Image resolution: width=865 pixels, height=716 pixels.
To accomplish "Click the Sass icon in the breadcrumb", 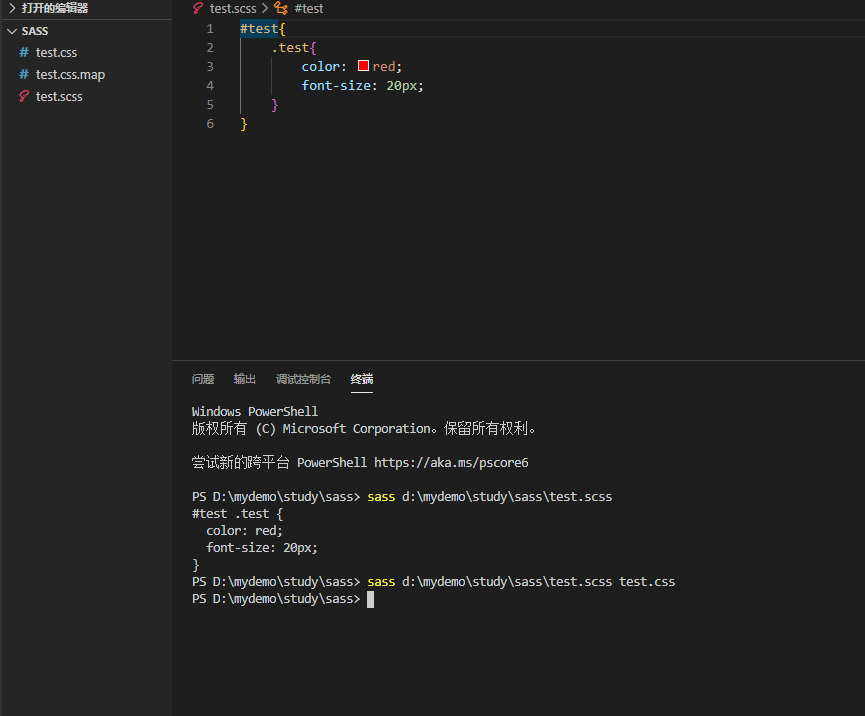I will 198,8.
